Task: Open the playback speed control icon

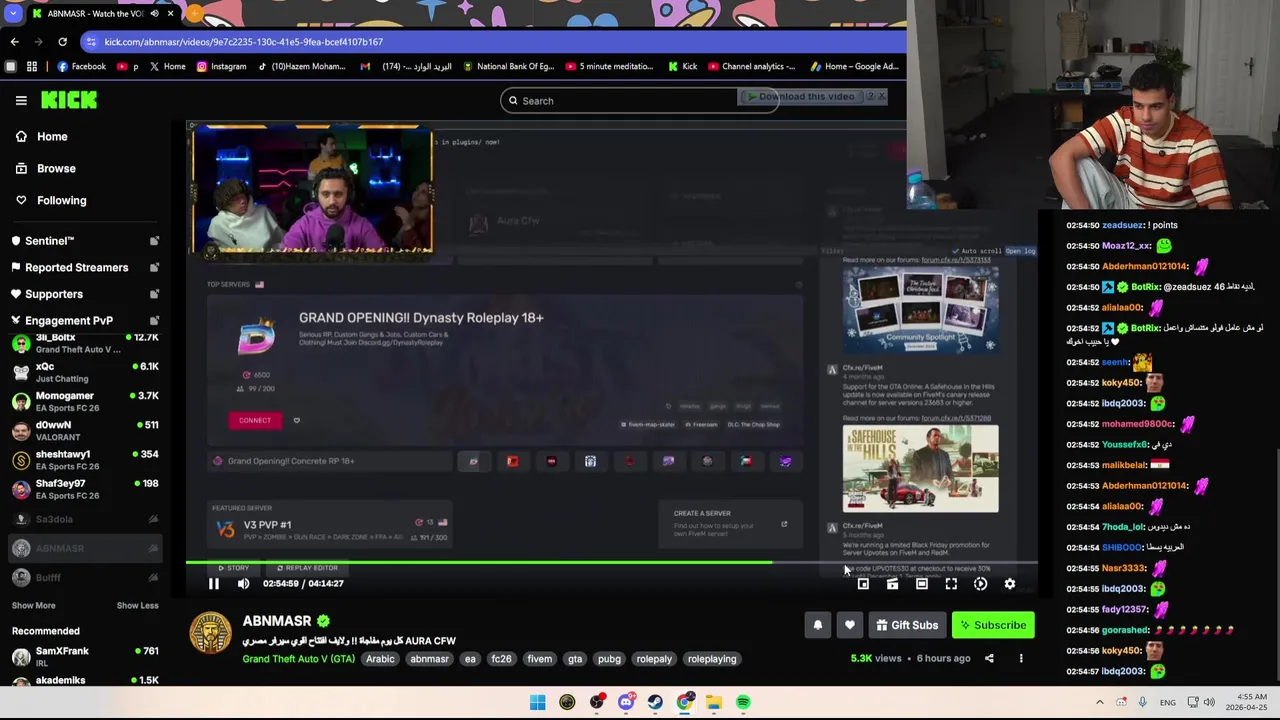Action: [980, 584]
